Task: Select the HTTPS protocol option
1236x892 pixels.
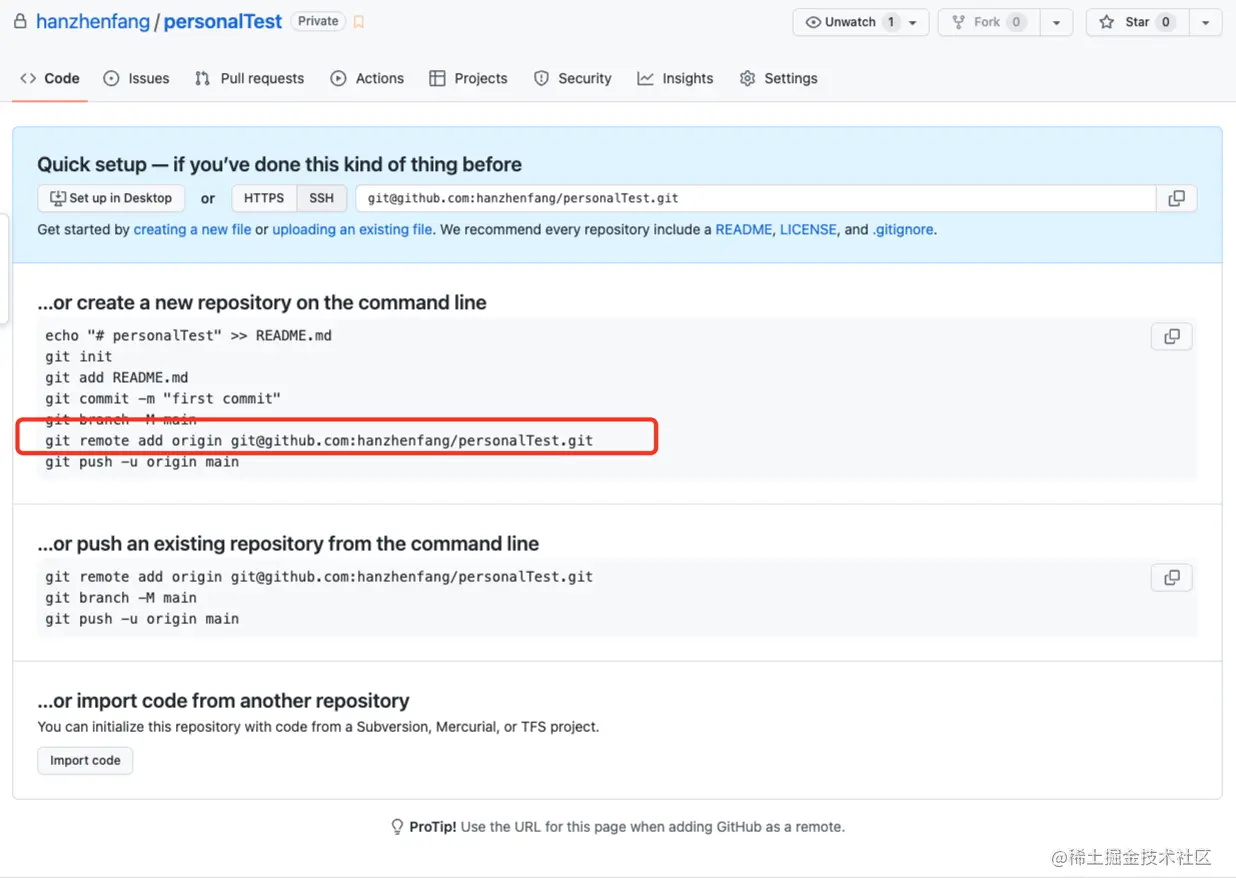Action: [264, 198]
